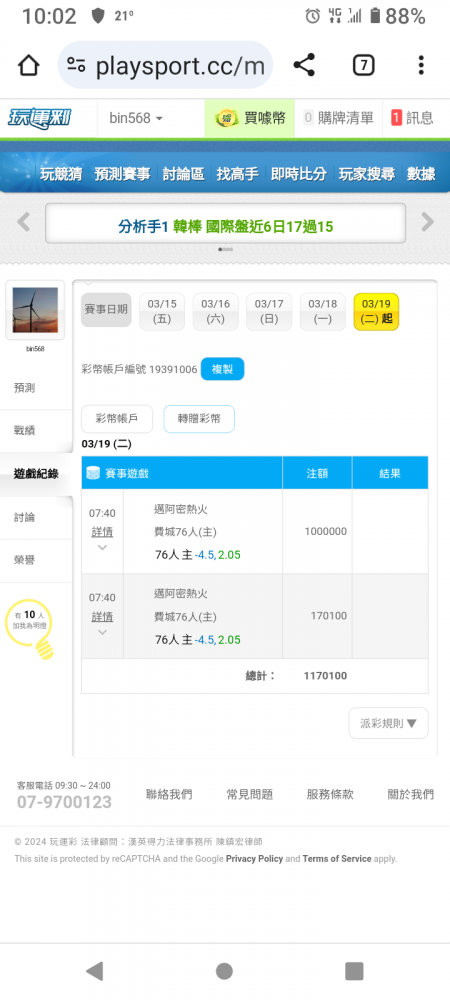Expand the 派彩規則 dropdown
Screen dimensions: 450x1000
pyautogui.click(x=388, y=723)
